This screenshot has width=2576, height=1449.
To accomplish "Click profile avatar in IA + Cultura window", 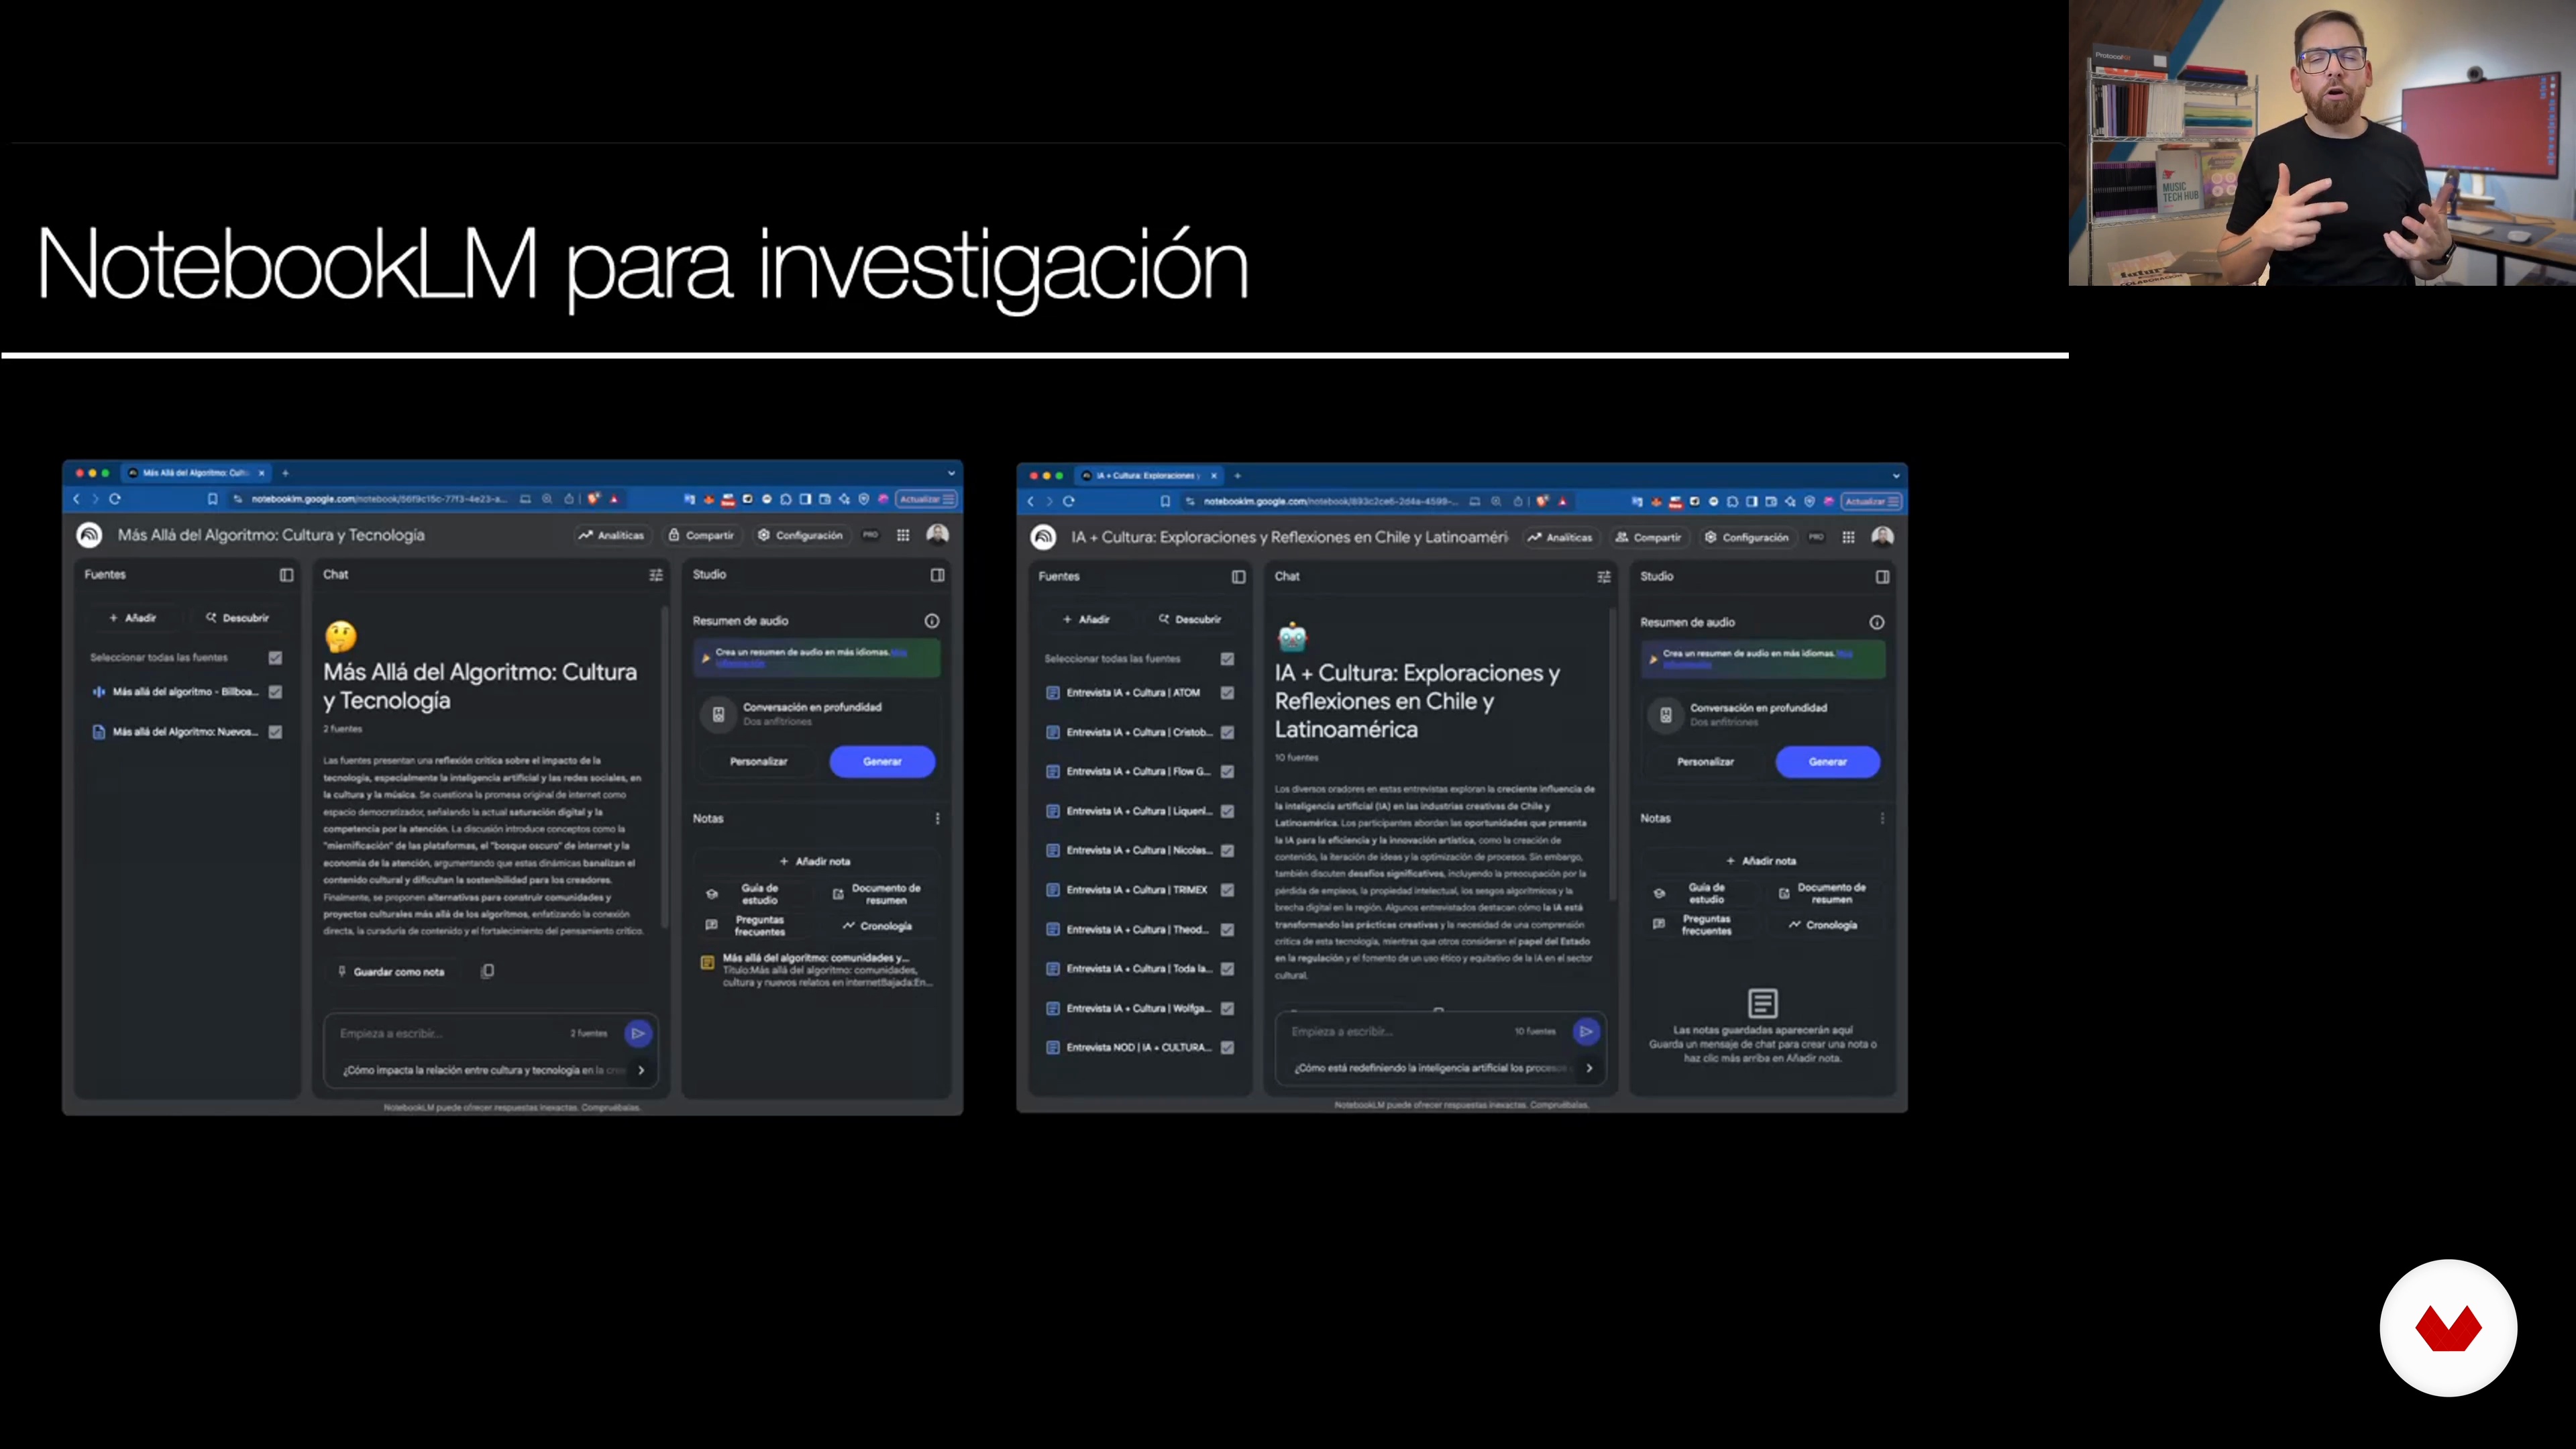I will pos(1882,537).
